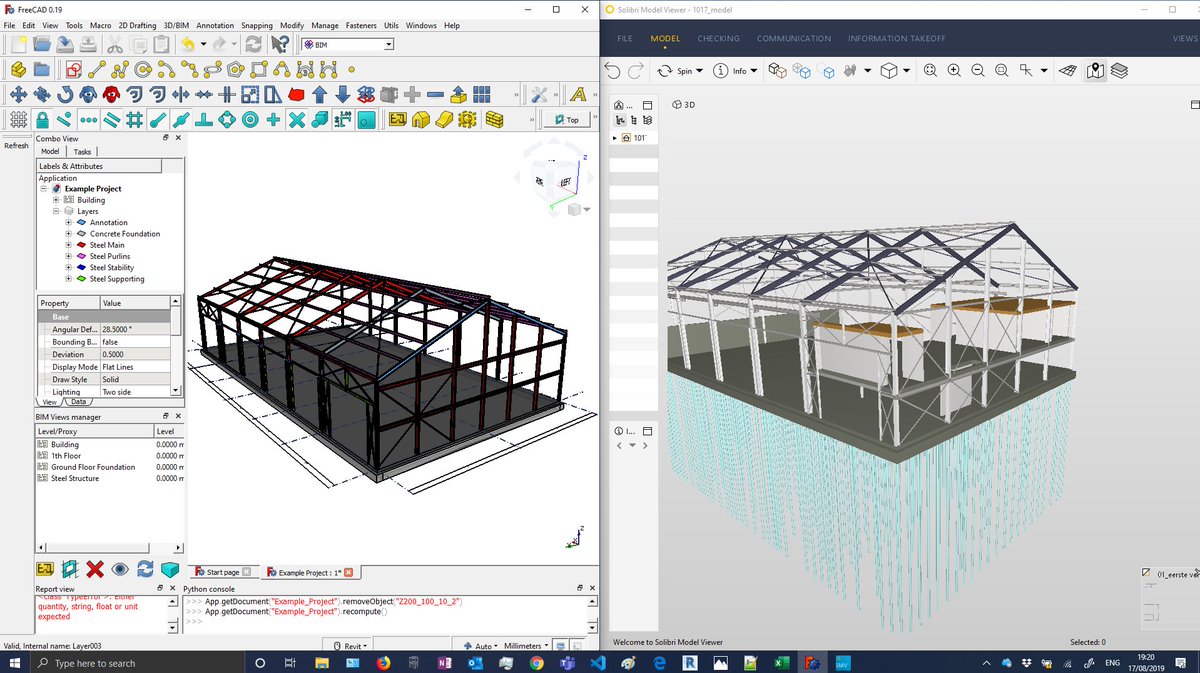Select the Draft Line tool

point(97,70)
